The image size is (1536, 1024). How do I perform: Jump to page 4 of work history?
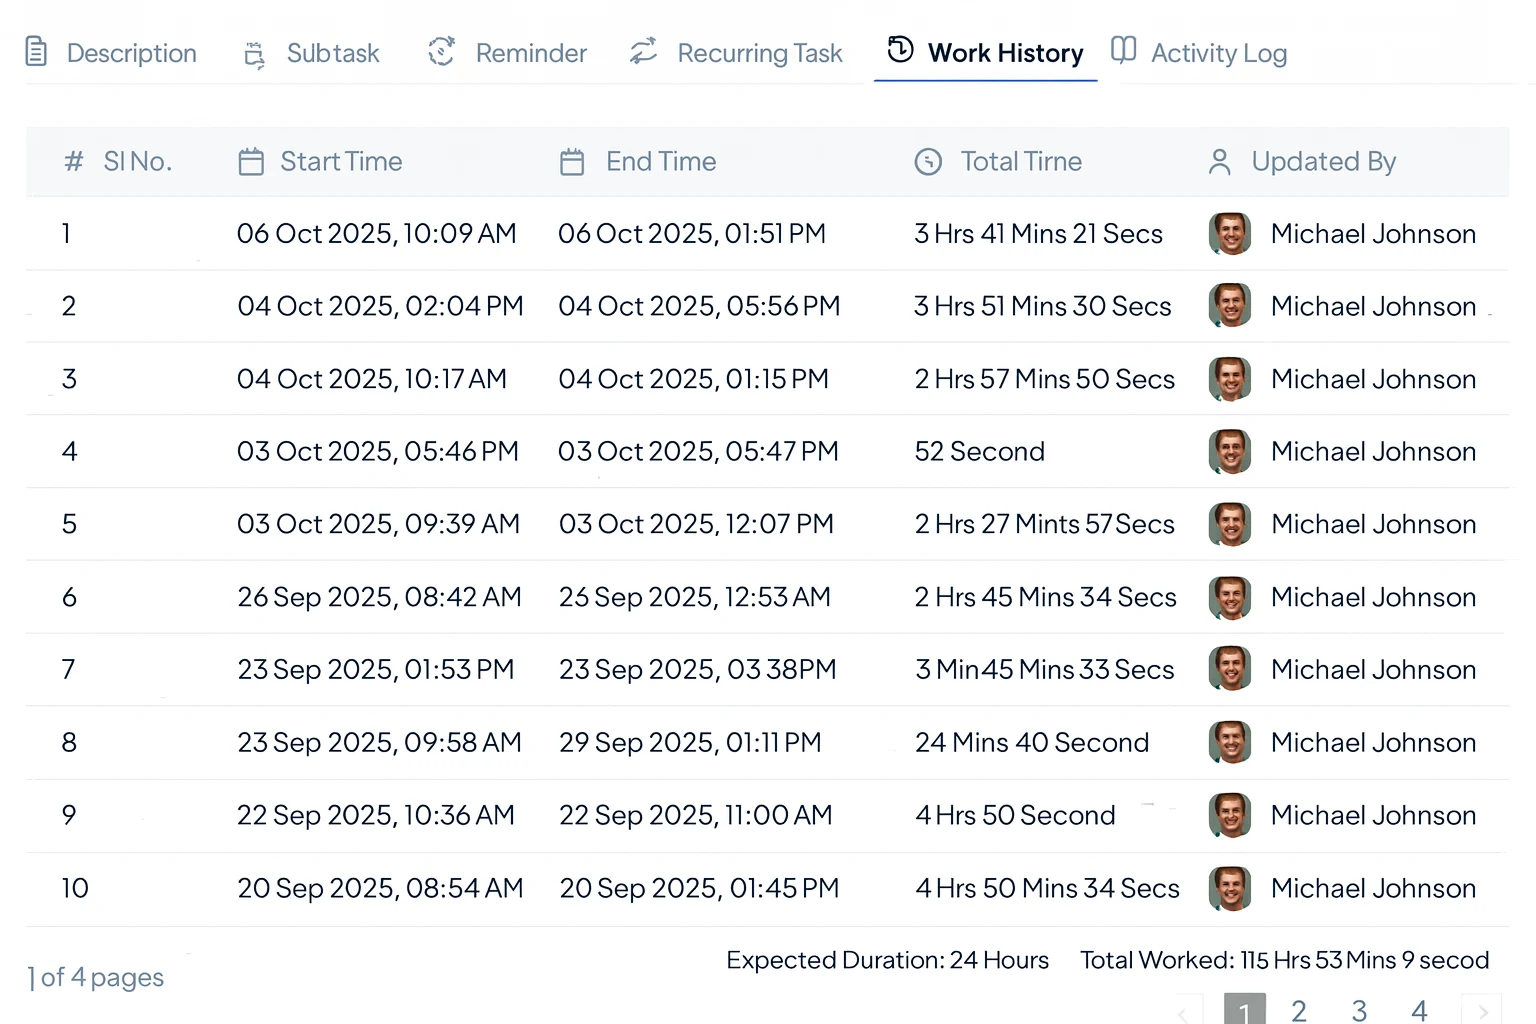(x=1419, y=1010)
